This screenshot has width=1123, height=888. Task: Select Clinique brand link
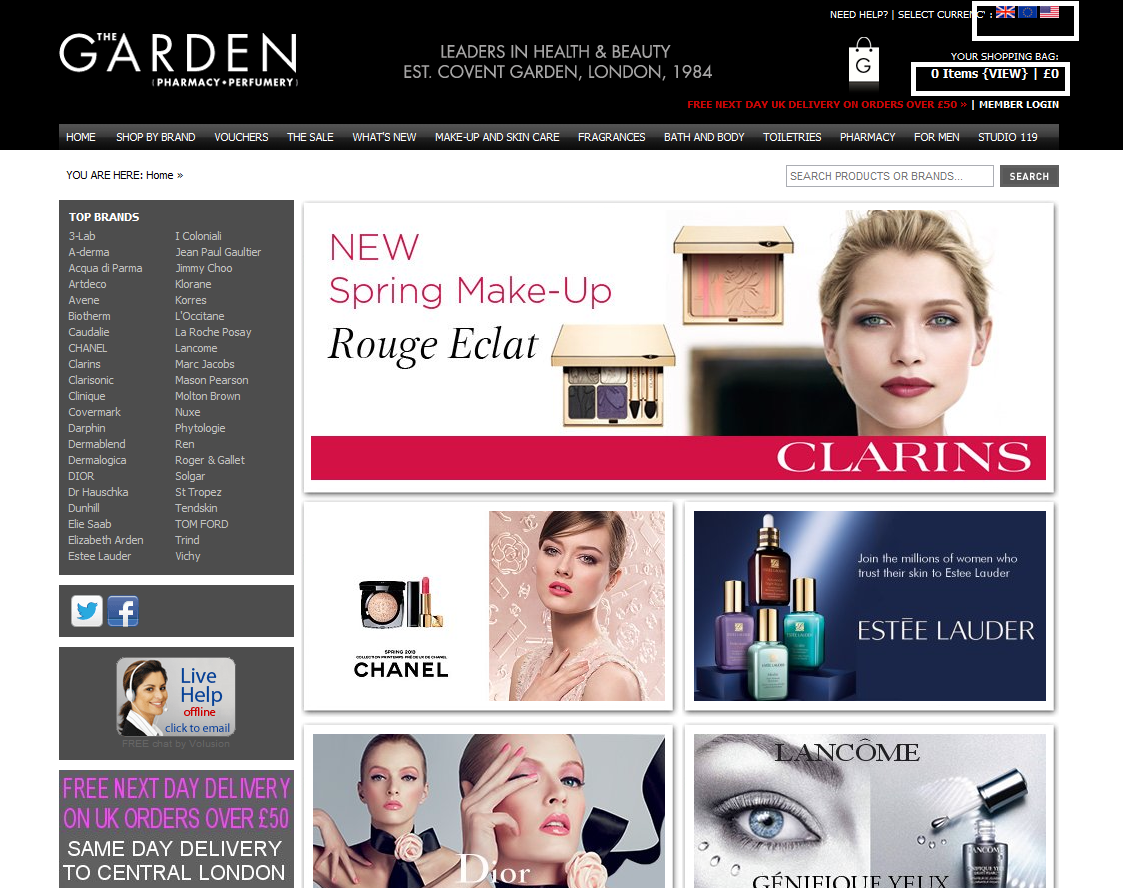click(87, 396)
